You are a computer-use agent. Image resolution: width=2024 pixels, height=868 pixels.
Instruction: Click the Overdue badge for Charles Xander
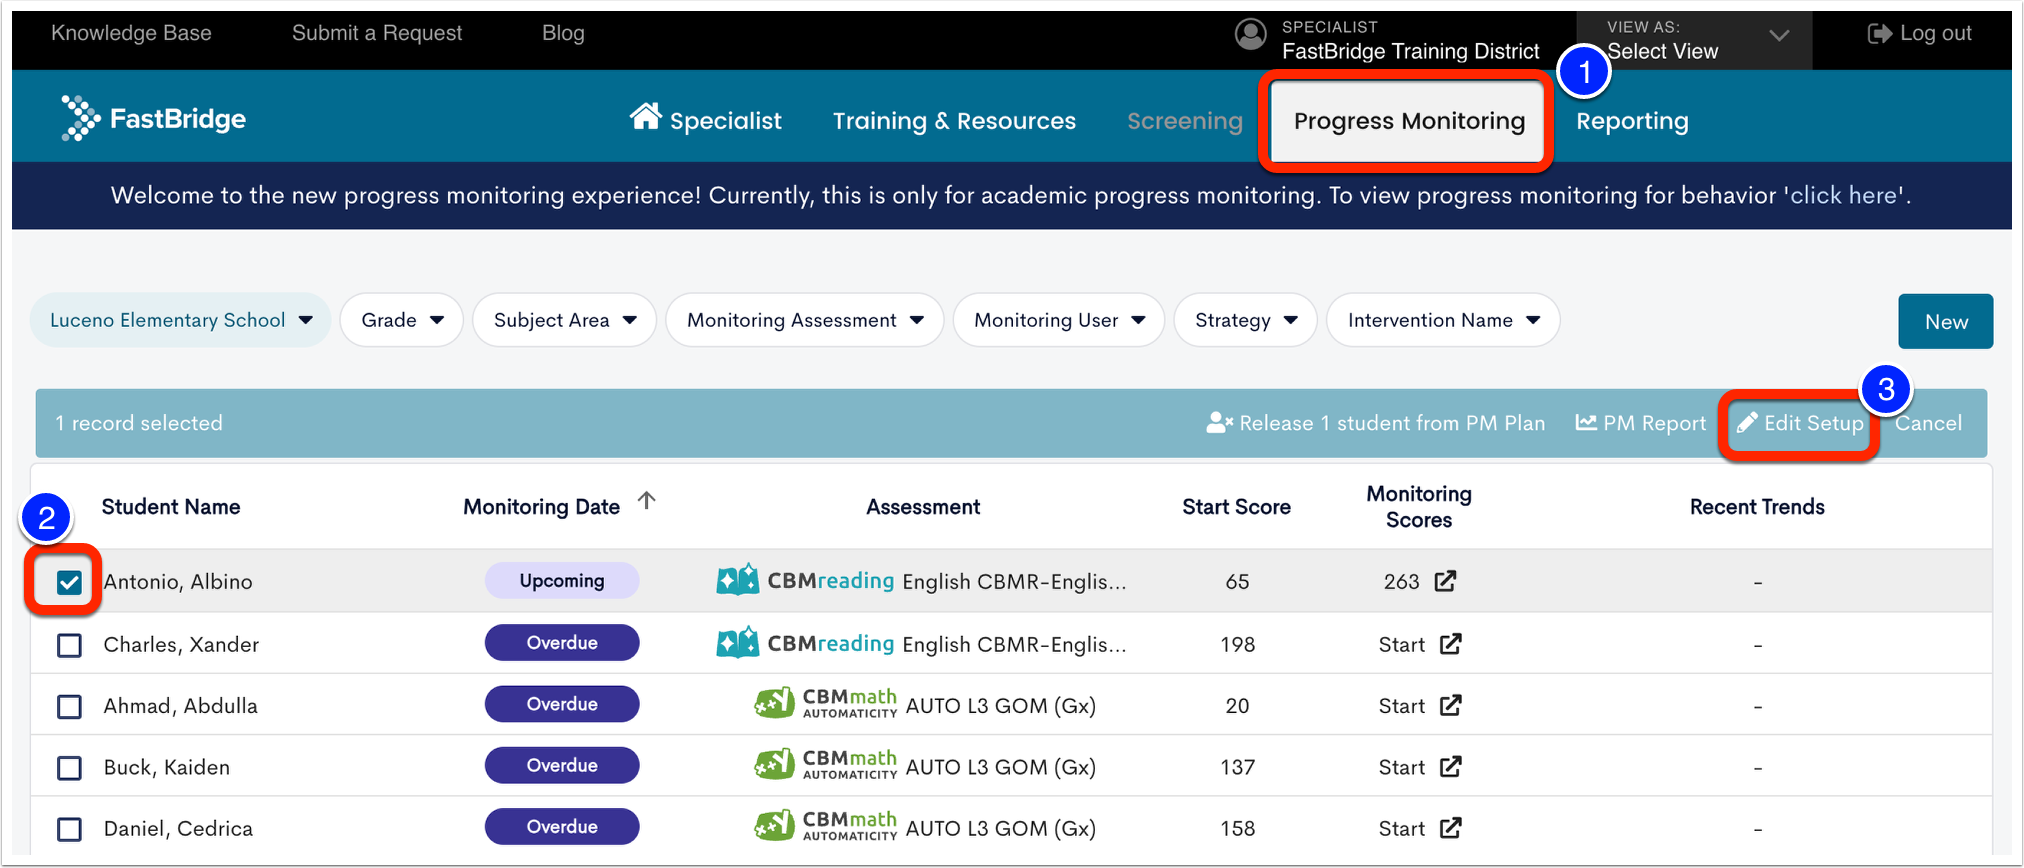(x=562, y=643)
